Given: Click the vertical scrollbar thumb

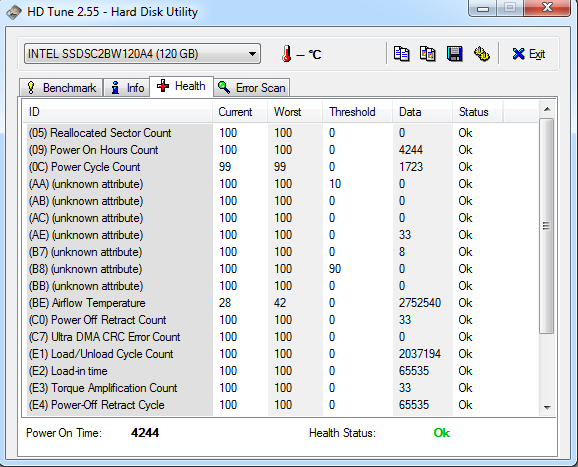Looking at the screenshot, I should click(x=547, y=226).
